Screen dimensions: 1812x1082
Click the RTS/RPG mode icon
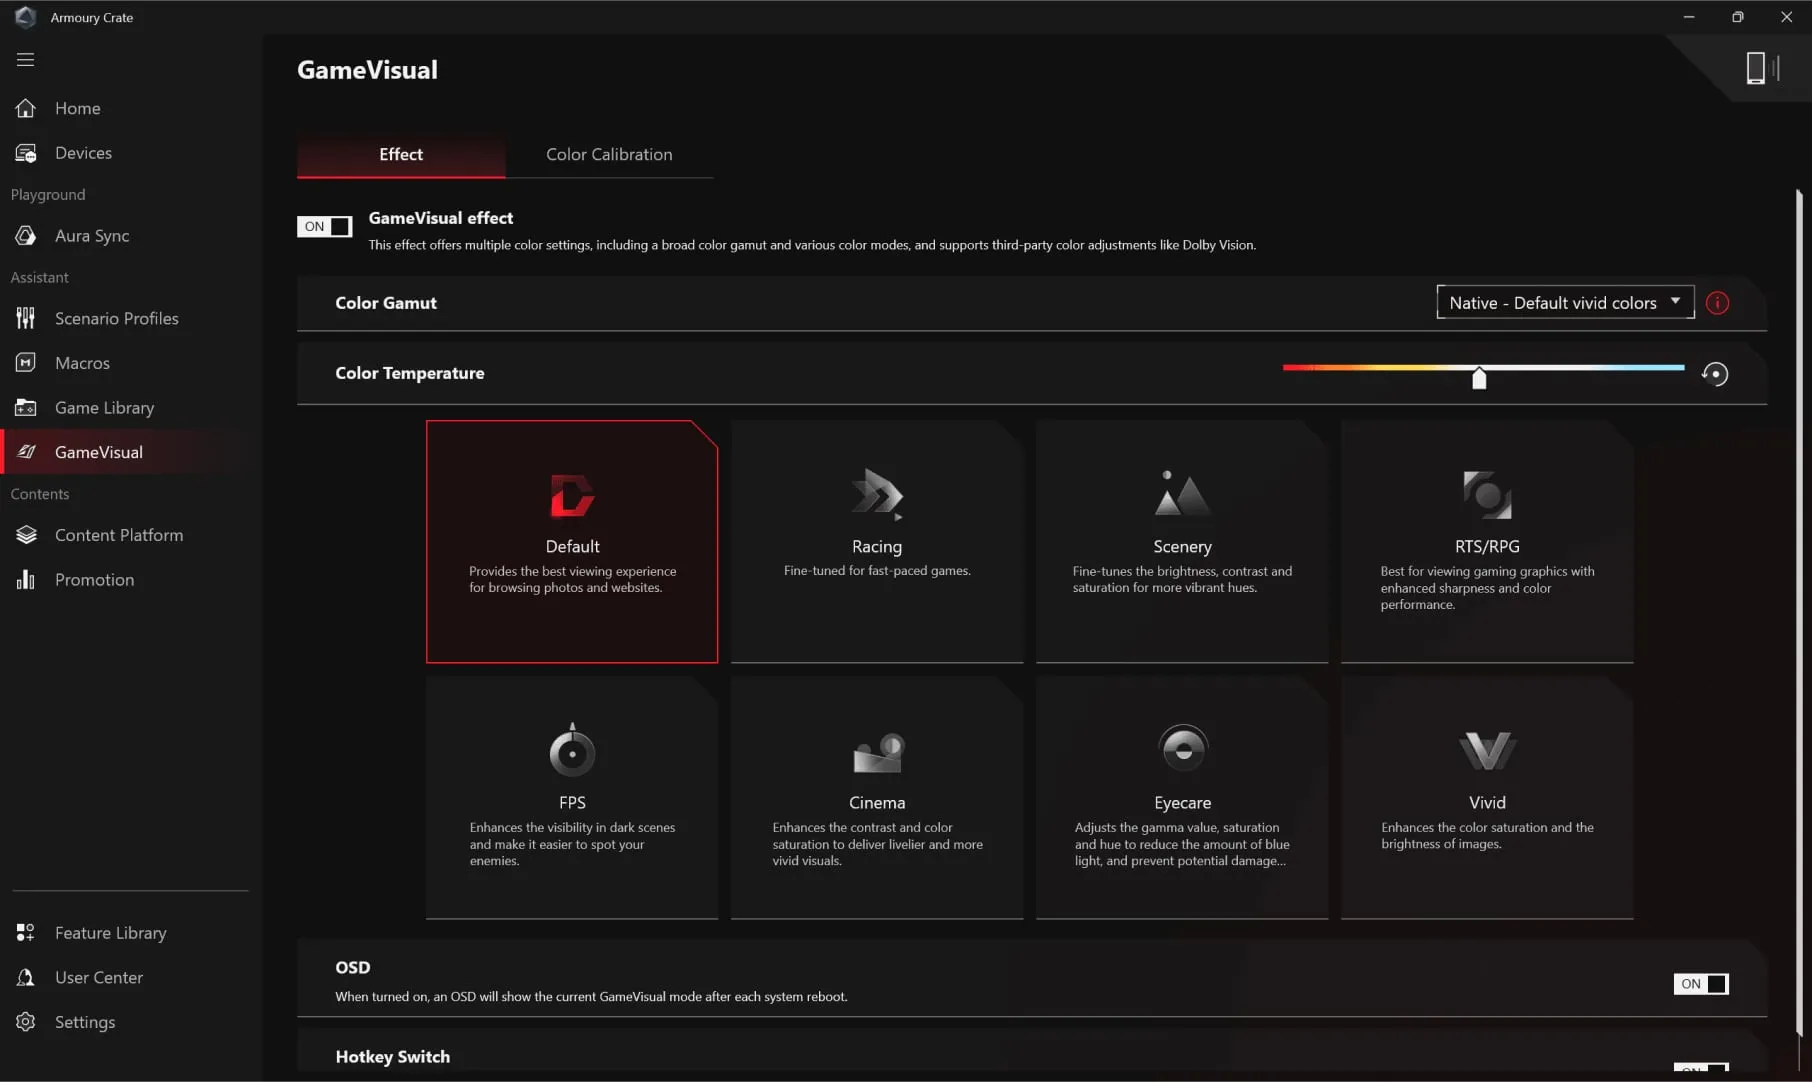coord(1487,494)
